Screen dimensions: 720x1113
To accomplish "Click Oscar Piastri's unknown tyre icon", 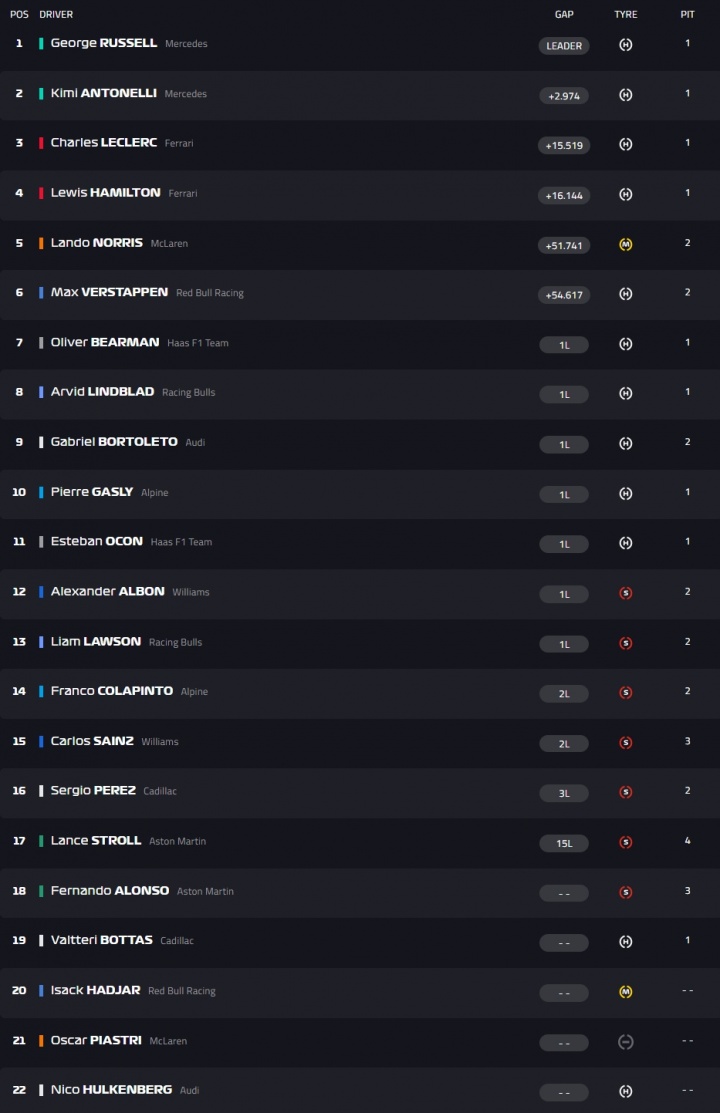I will pos(626,1042).
